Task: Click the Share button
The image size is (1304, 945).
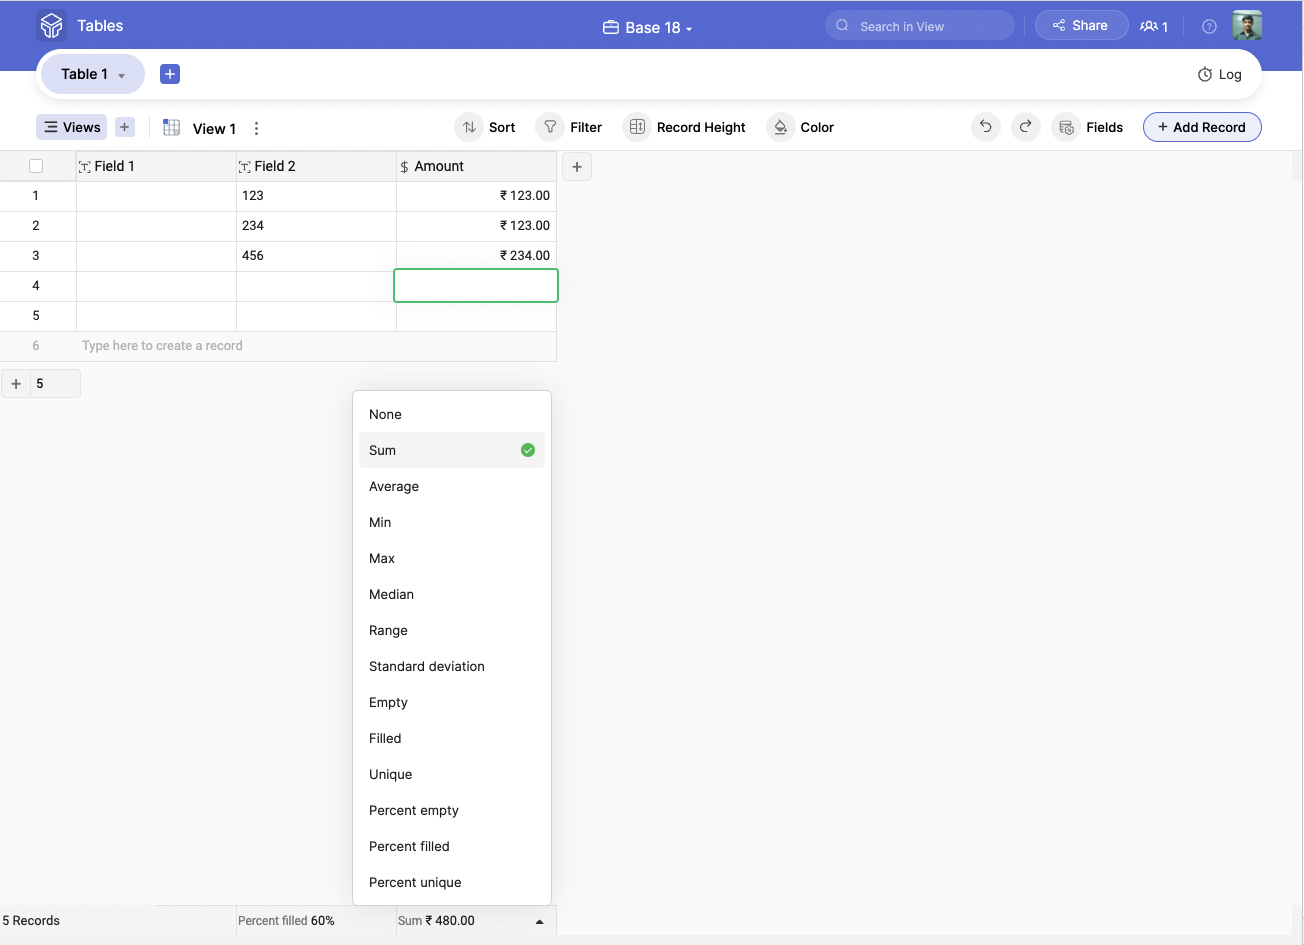Action: 1081,26
